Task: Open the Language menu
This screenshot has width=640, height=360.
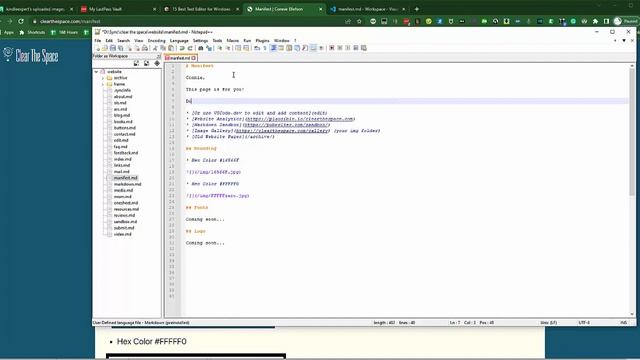Action: point(179,41)
